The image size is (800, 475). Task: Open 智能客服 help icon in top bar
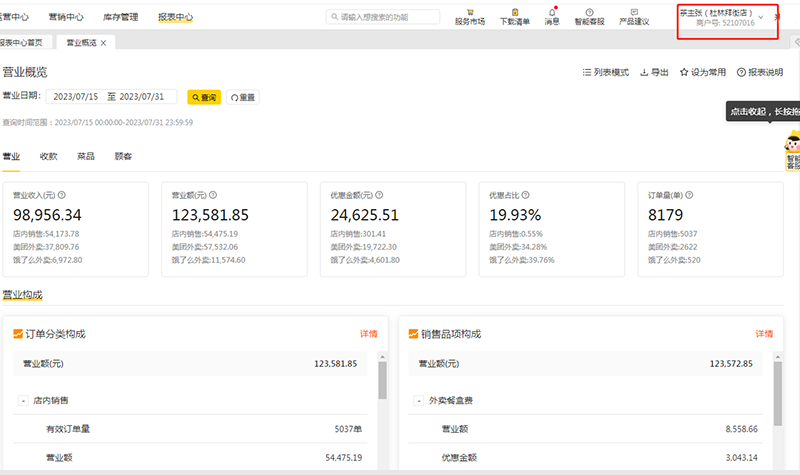click(x=589, y=12)
